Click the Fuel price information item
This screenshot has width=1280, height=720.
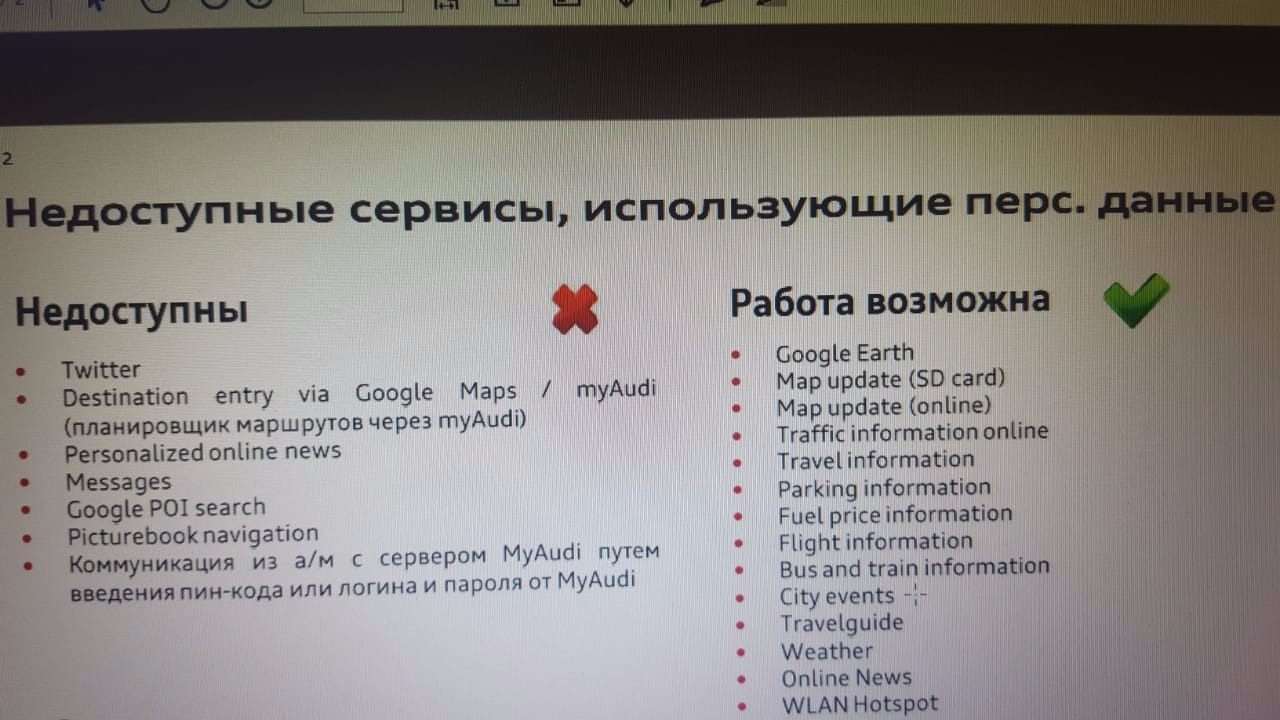(896, 515)
